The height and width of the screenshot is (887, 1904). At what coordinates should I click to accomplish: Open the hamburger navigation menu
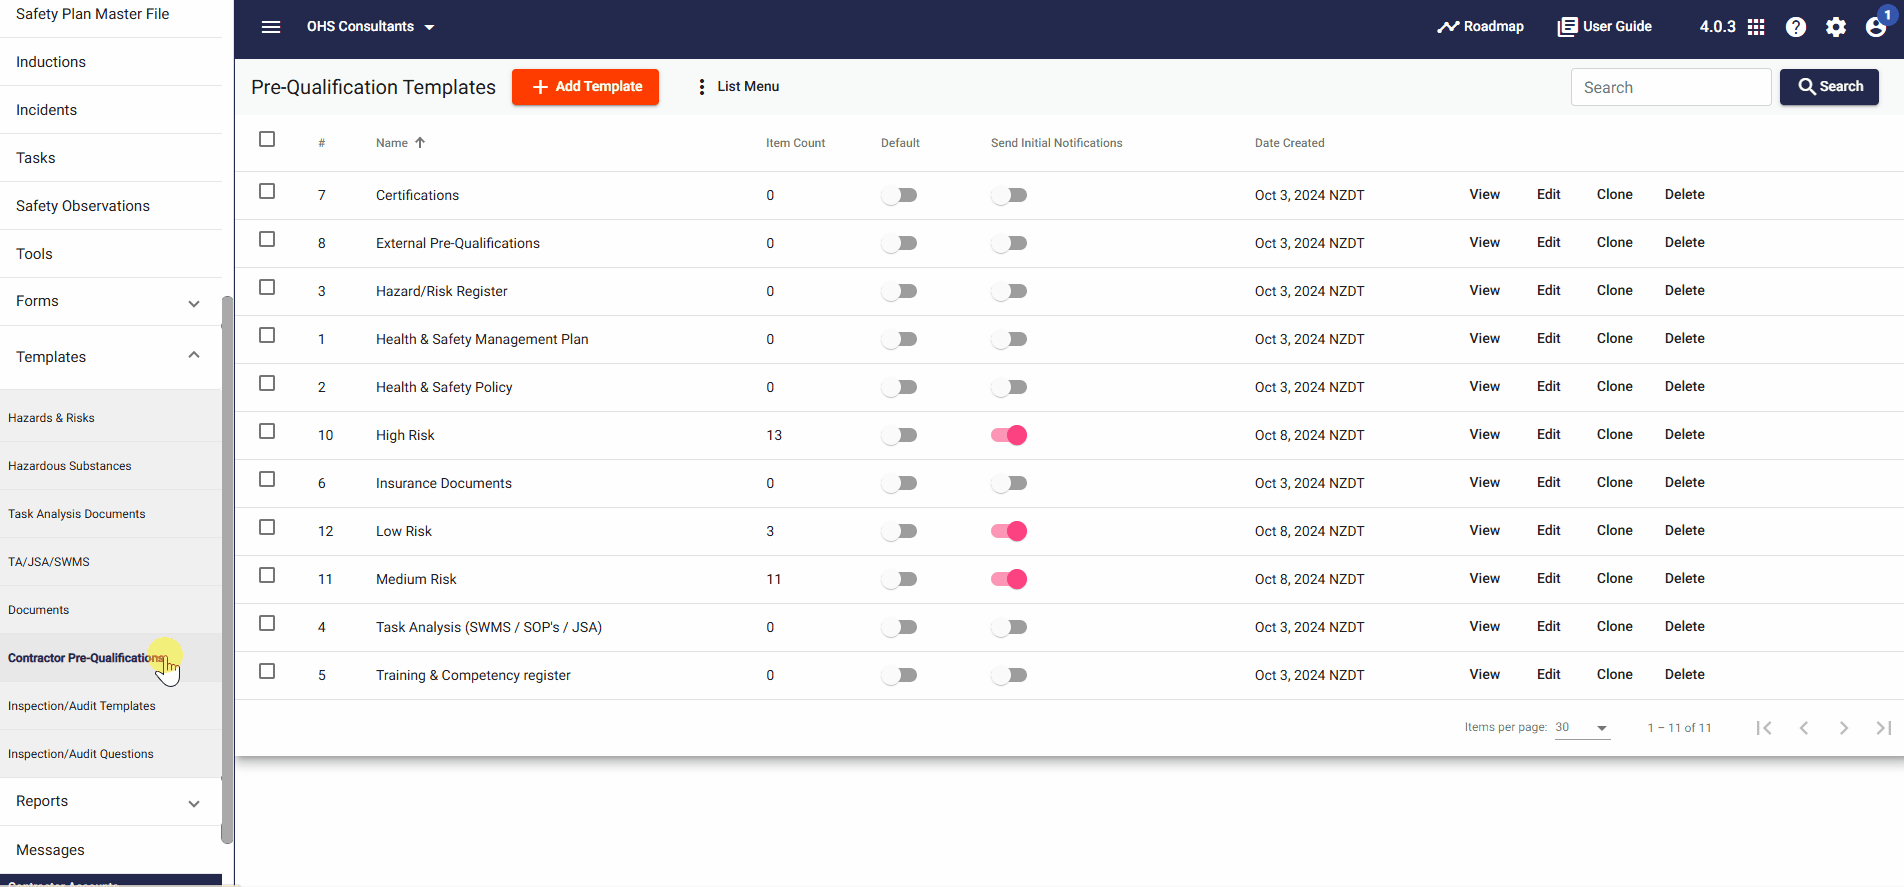(271, 27)
